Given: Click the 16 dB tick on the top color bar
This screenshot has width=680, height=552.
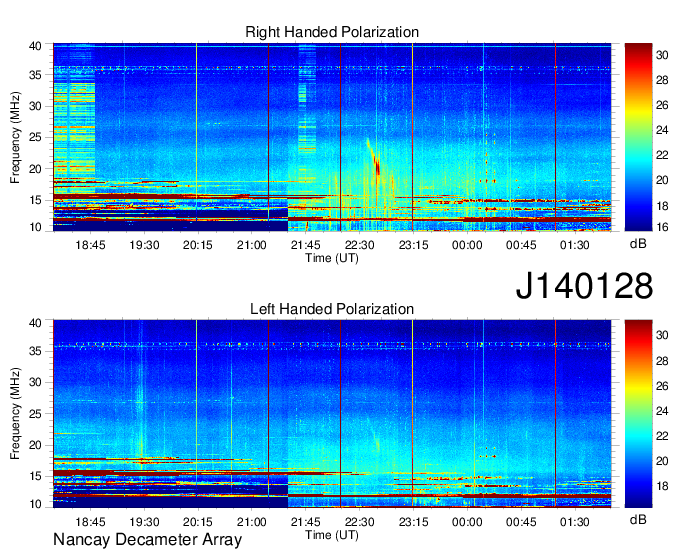Looking at the screenshot, I should point(662,227).
